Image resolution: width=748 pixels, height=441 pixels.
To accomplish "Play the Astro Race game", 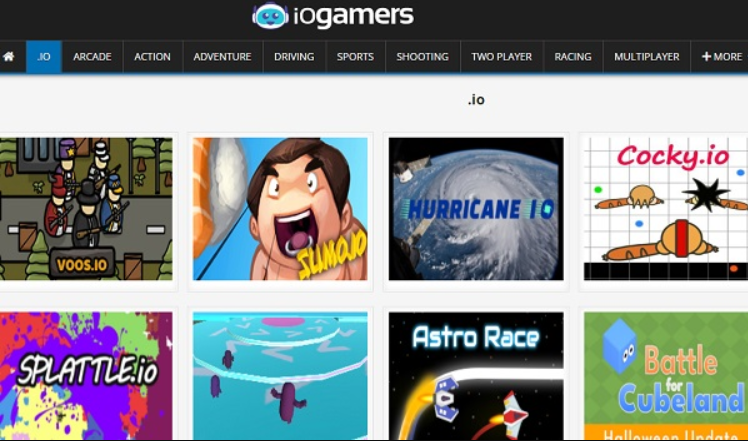I will [476, 376].
